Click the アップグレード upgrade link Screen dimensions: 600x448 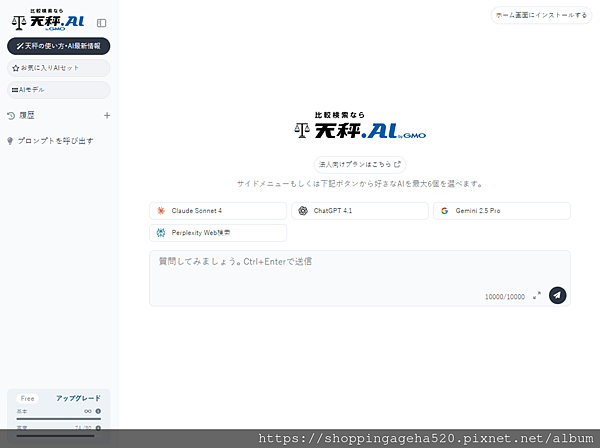(x=78, y=398)
